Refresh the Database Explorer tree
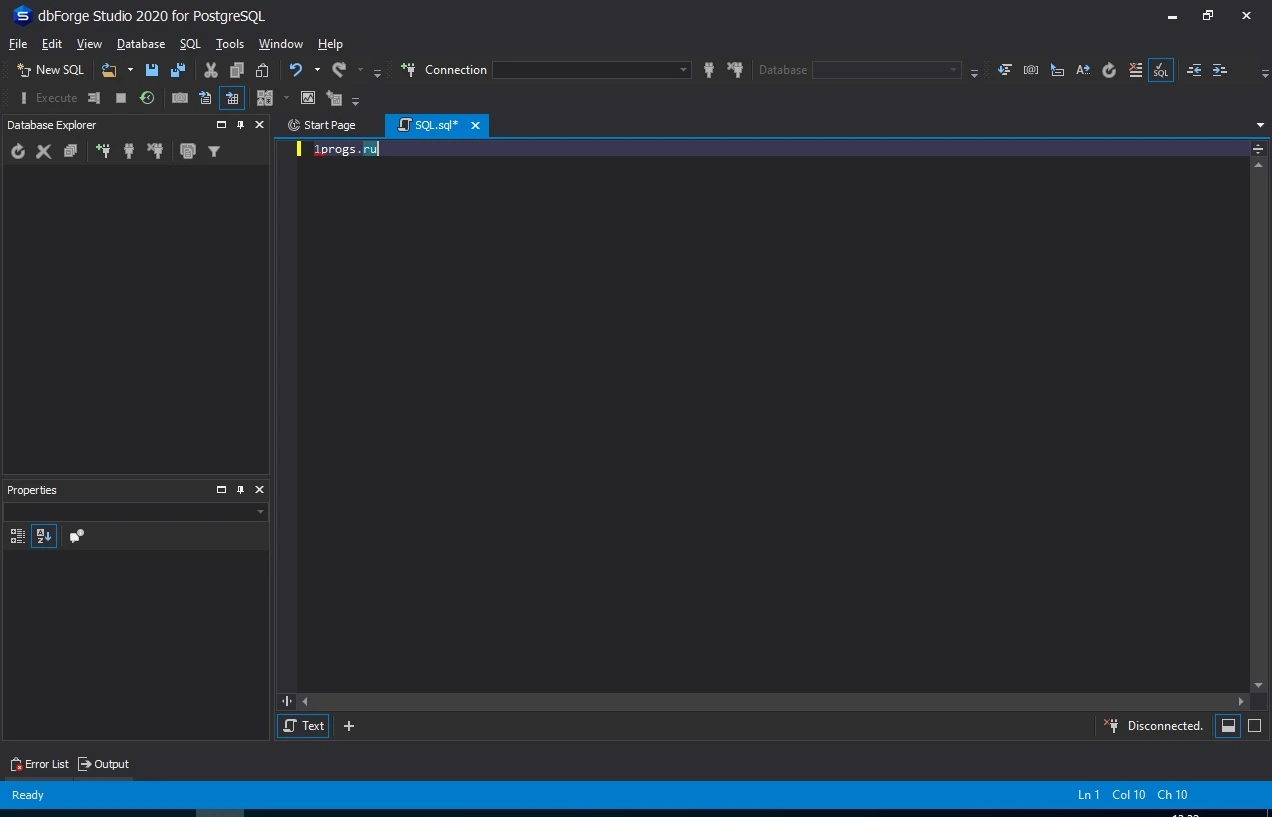 point(17,151)
